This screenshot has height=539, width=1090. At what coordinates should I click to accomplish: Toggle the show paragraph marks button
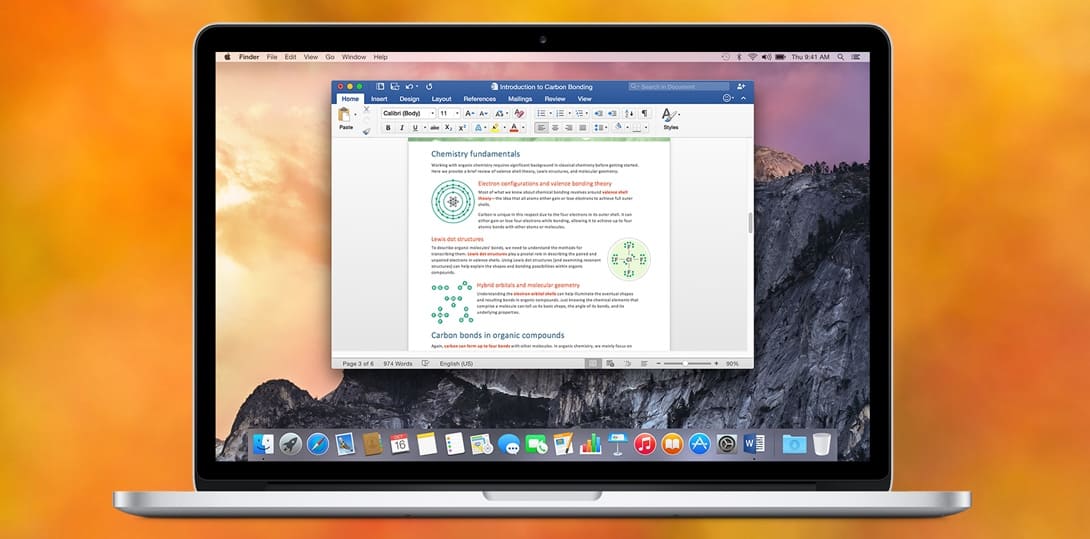tap(644, 114)
